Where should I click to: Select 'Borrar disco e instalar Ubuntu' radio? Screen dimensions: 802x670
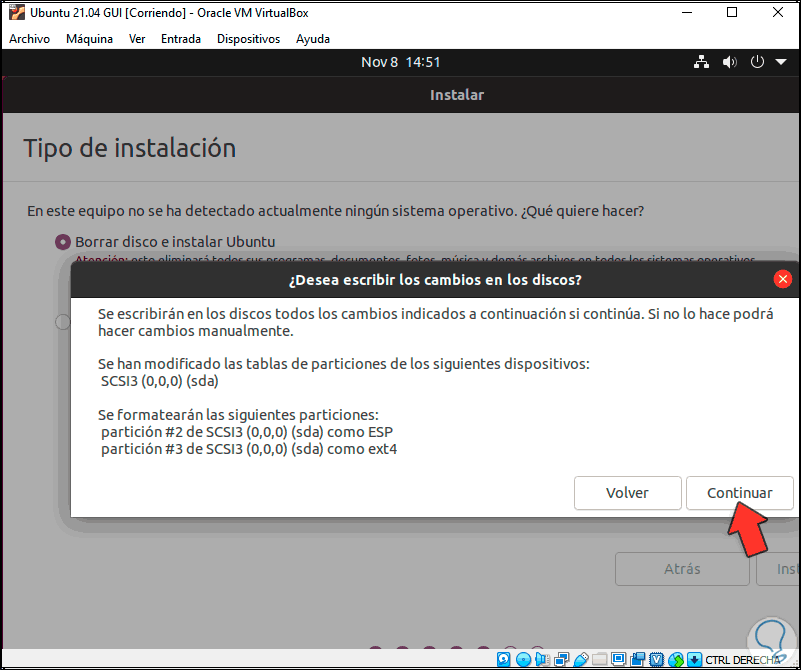pyautogui.click(x=63, y=242)
